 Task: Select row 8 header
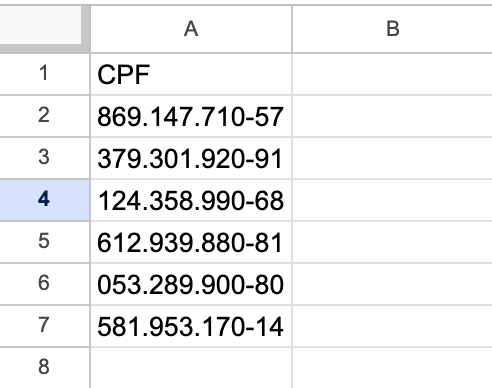click(45, 368)
